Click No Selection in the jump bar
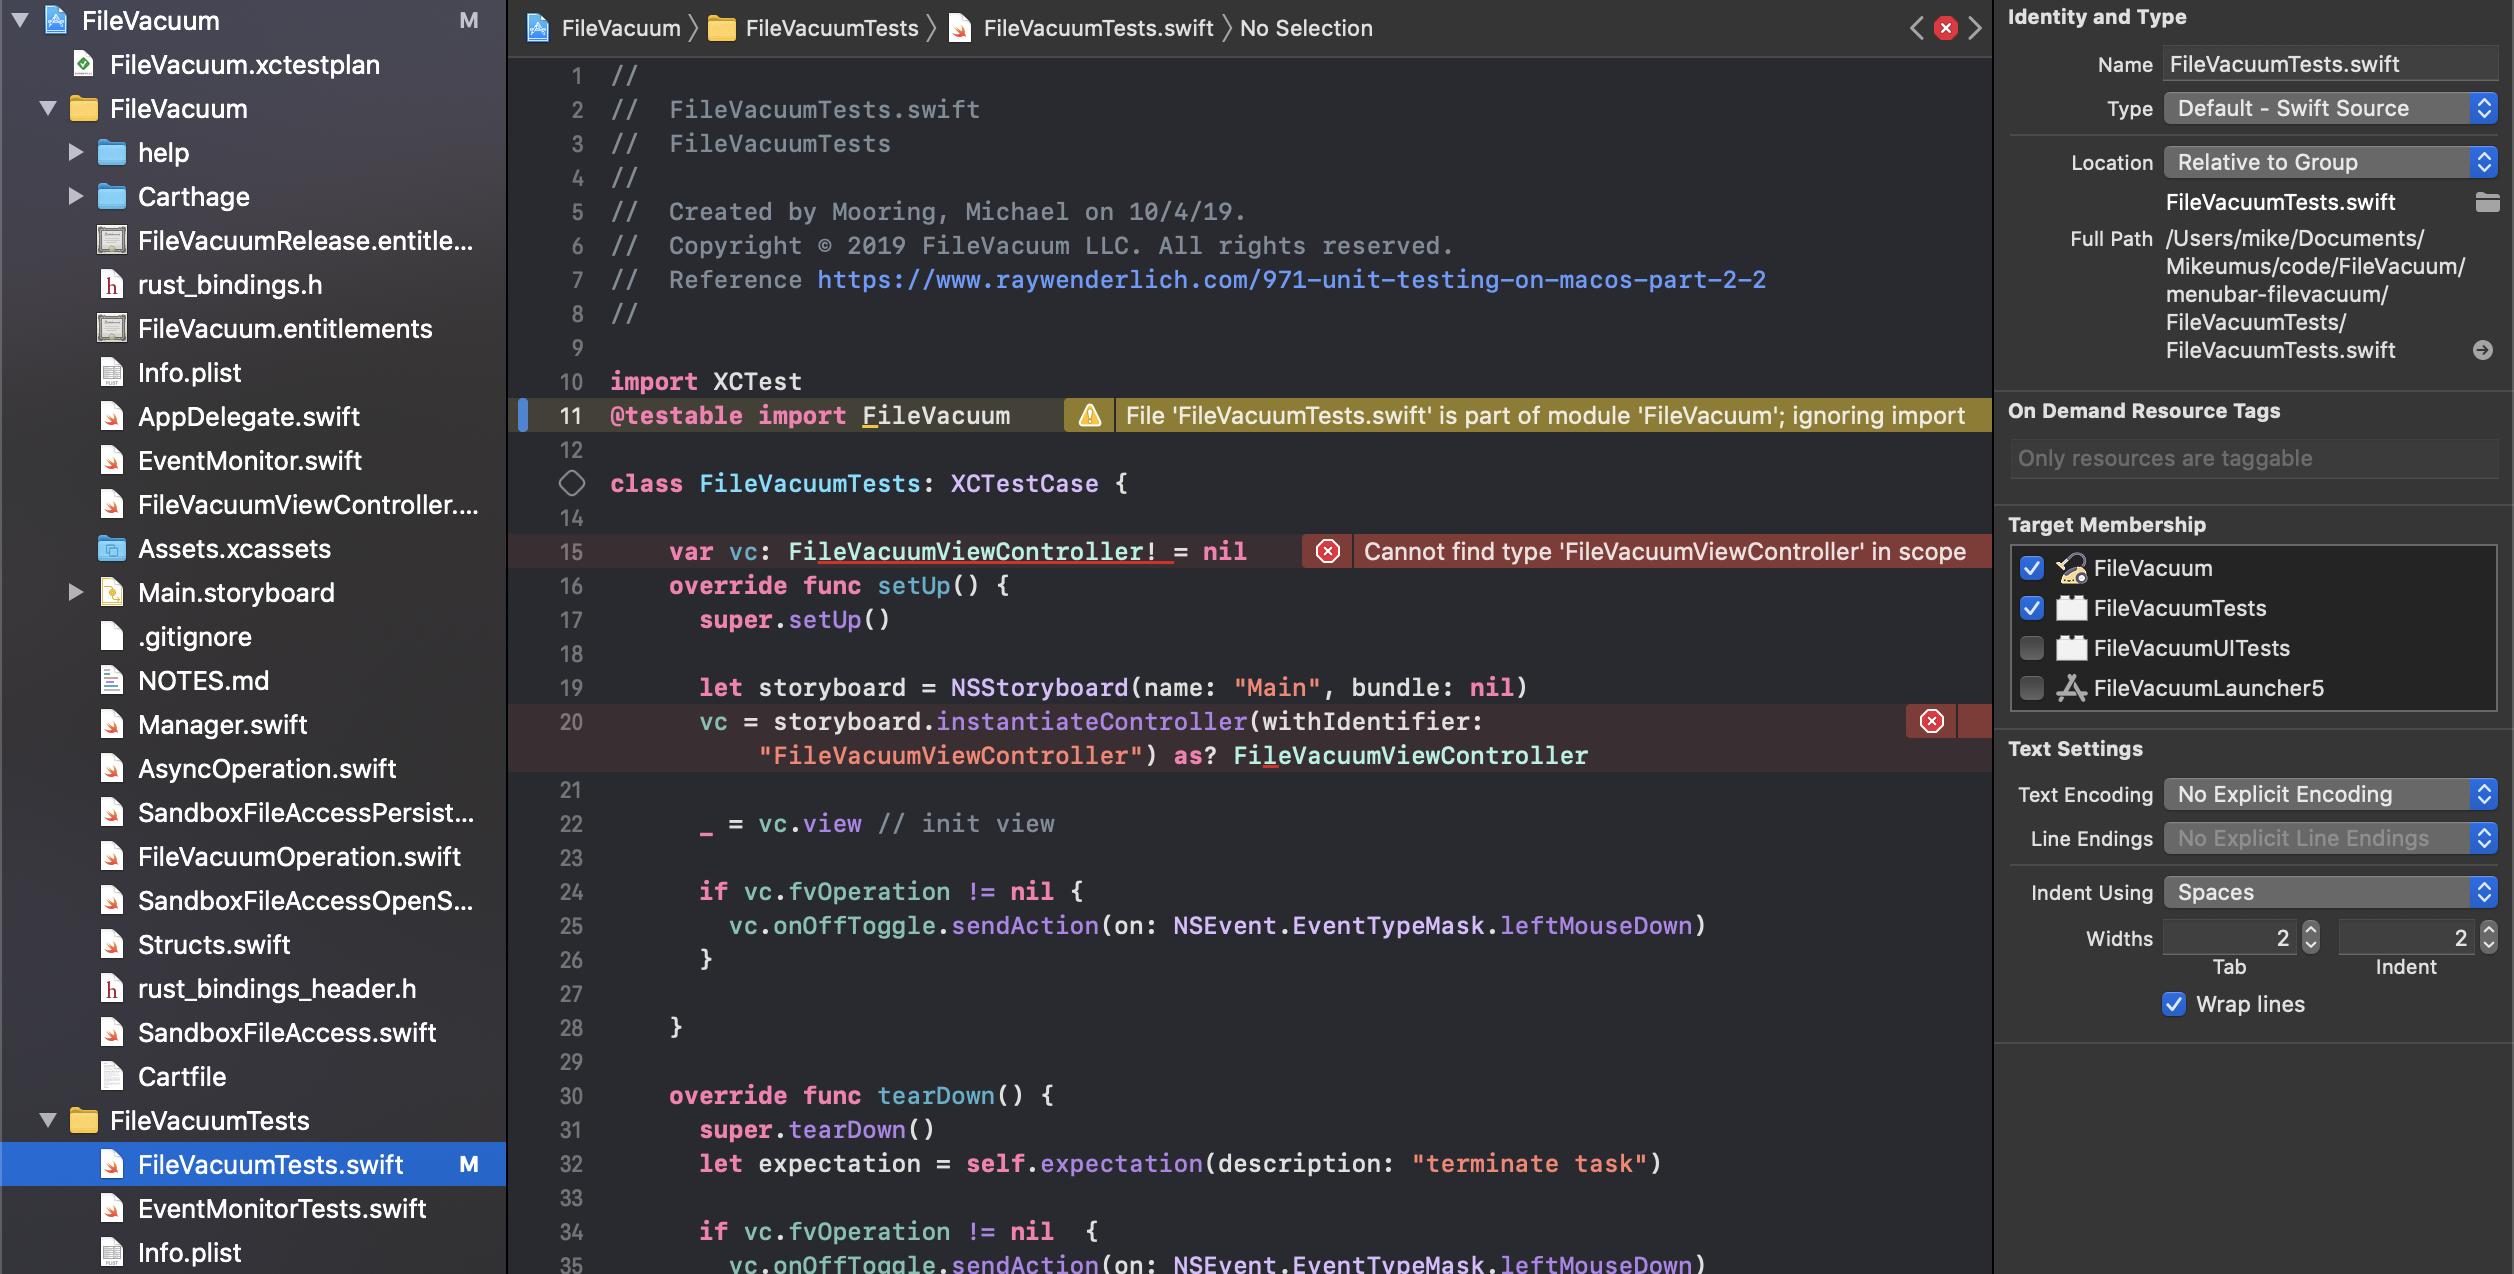 (x=1305, y=28)
